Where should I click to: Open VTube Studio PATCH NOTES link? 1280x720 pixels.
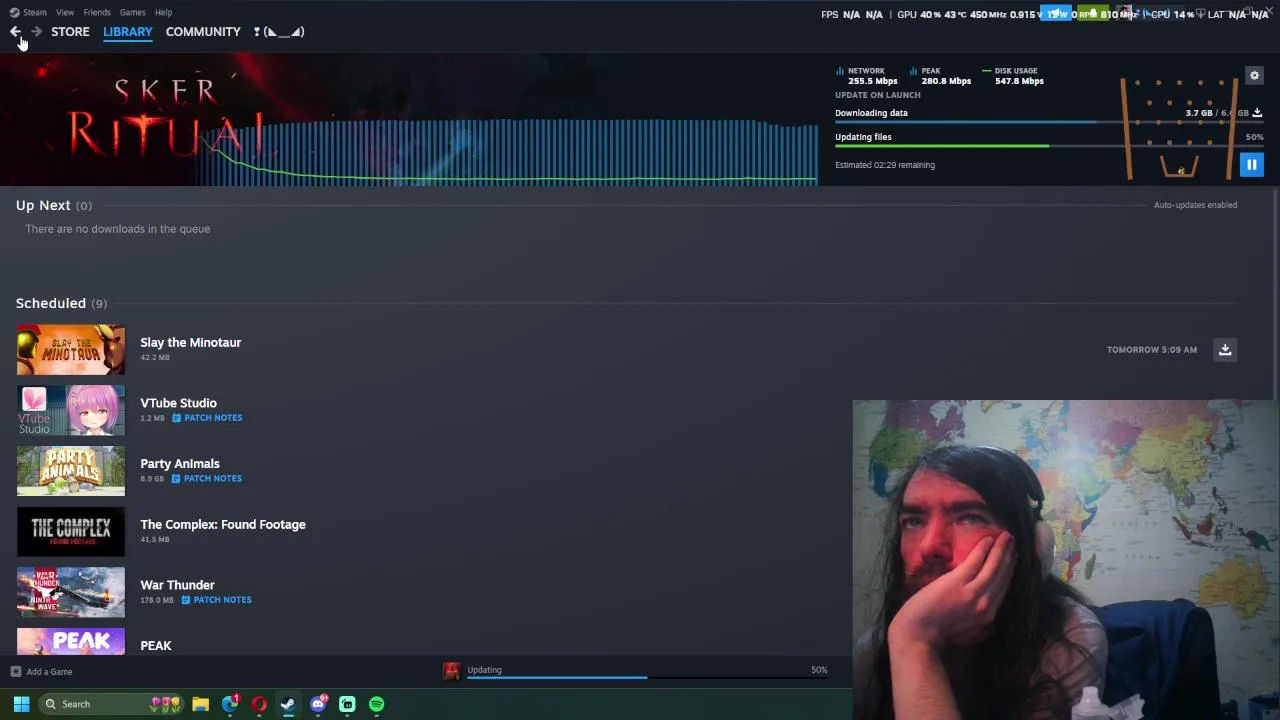tap(213, 418)
